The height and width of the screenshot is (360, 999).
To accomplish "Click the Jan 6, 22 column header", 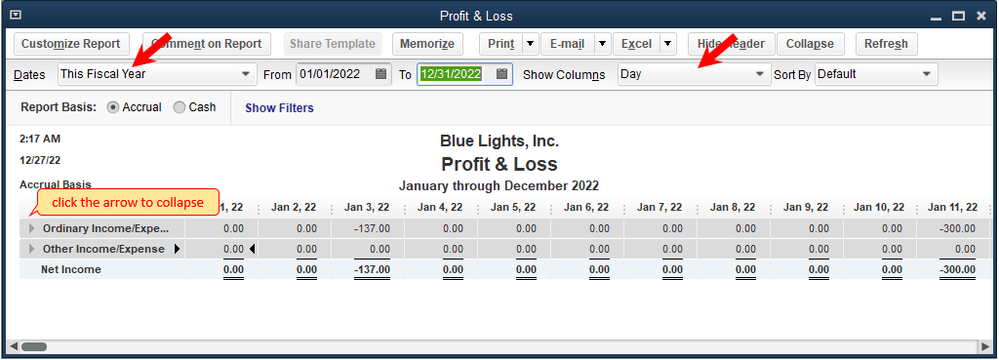I will 587,208.
